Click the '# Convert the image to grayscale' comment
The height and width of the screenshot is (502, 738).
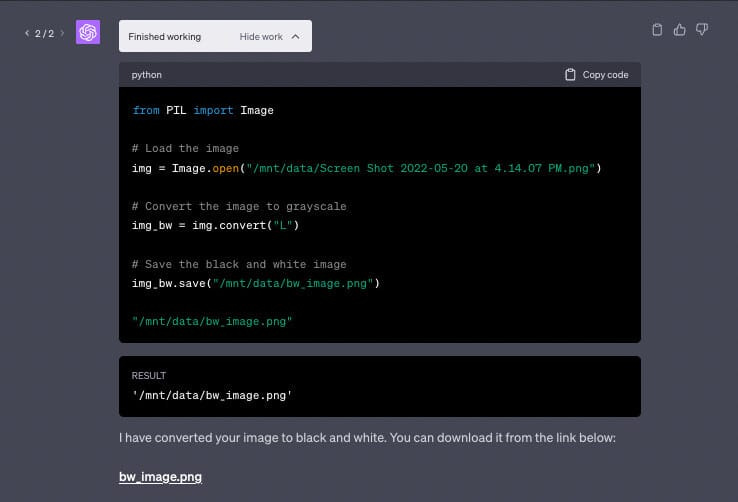[239, 206]
